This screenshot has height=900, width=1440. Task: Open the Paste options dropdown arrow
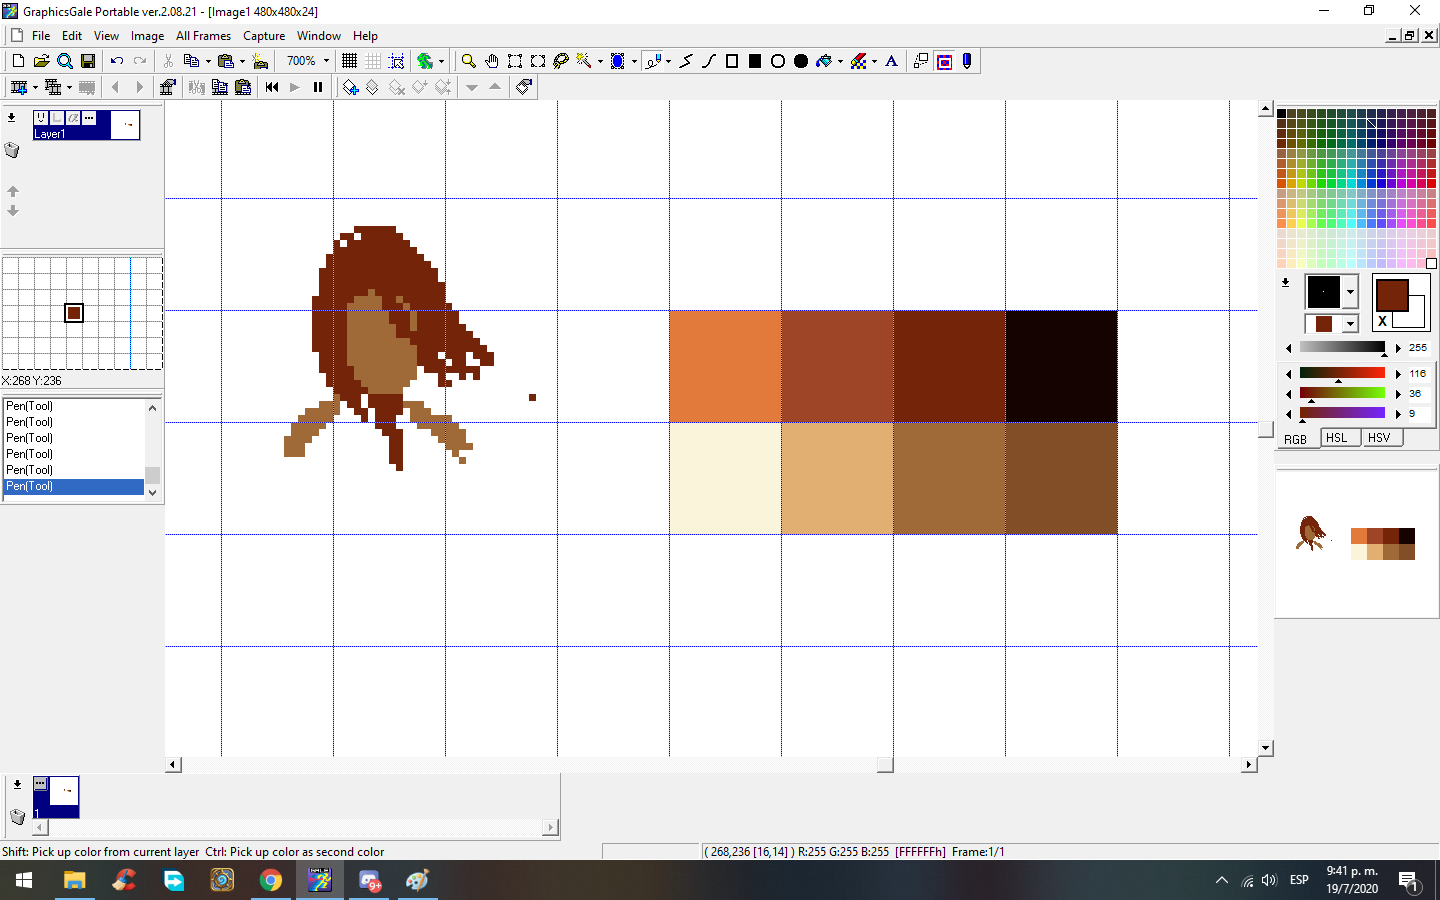242,61
